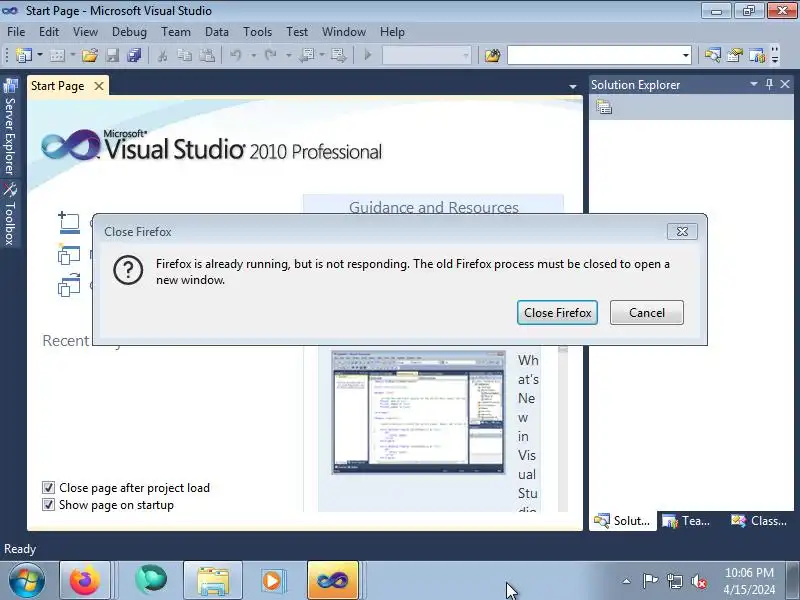Click the Copy toolbar icon
This screenshot has height=600, width=800.
[184, 55]
